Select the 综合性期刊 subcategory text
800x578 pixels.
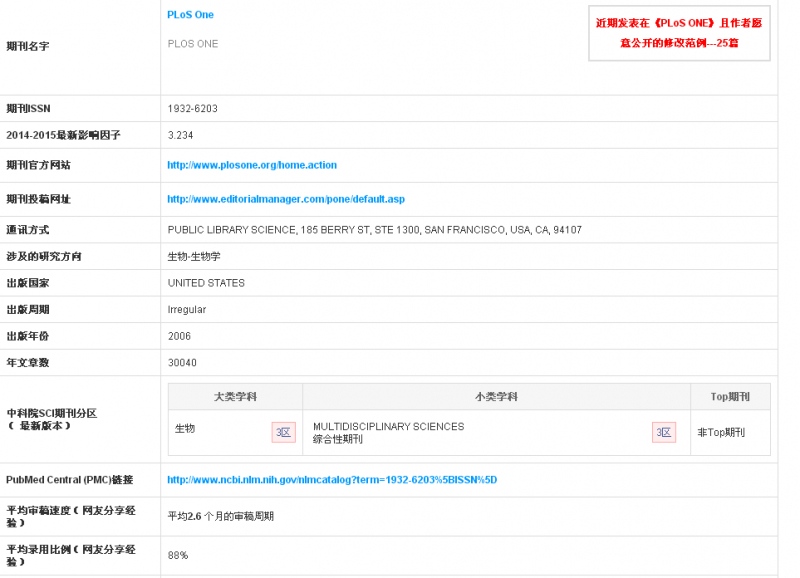[338, 439]
